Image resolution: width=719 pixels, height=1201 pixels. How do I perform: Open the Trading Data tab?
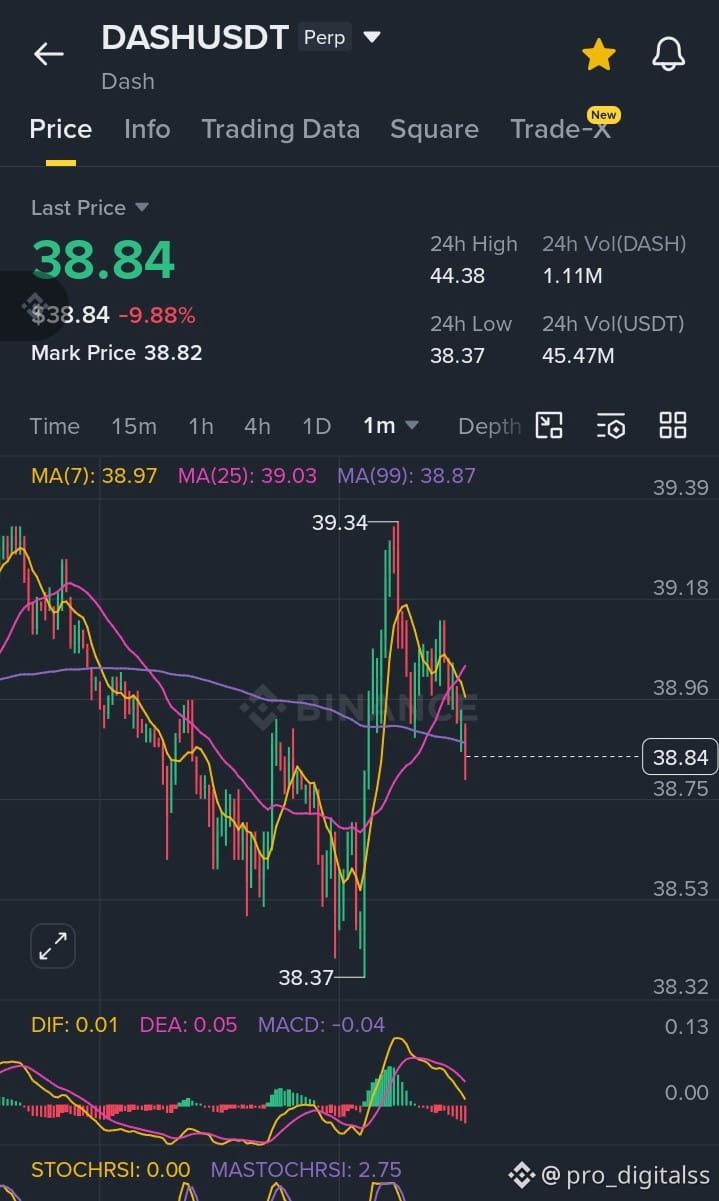280,129
